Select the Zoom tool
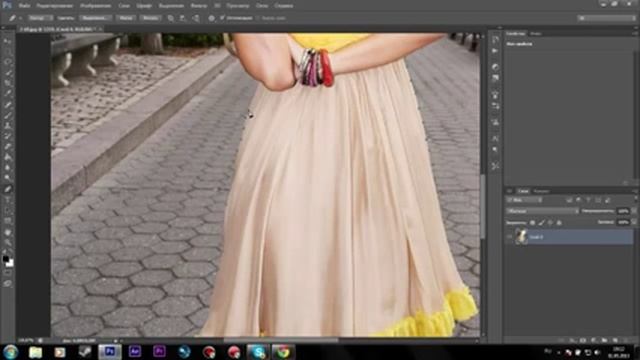The width and height of the screenshot is (640, 360). 7,242
